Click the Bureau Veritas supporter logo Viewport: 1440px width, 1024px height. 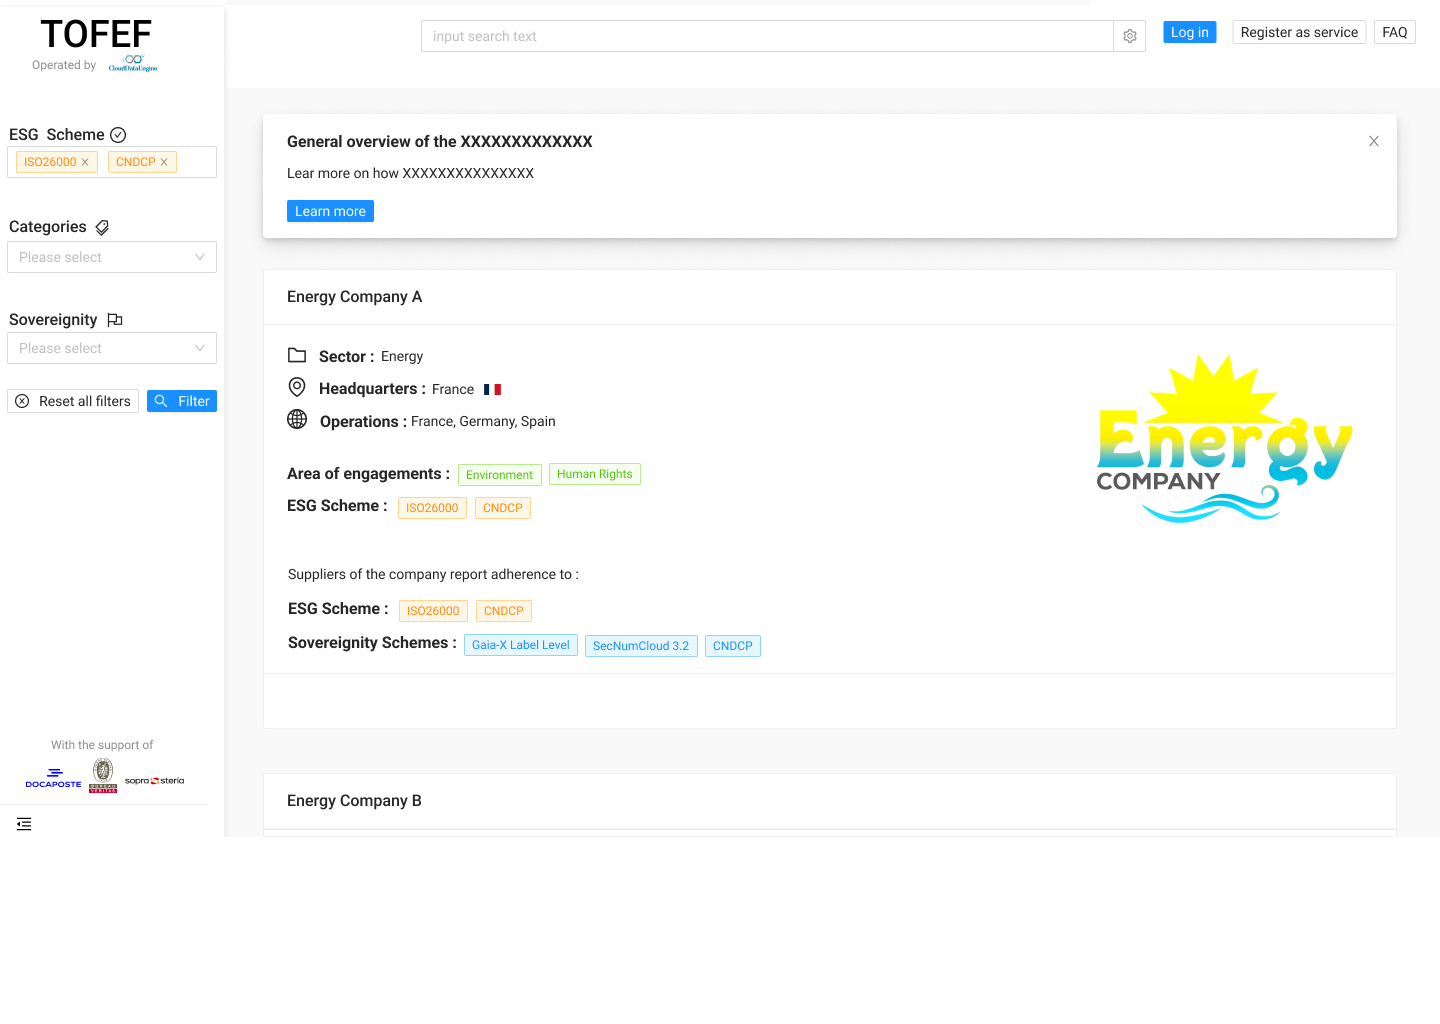[103, 775]
